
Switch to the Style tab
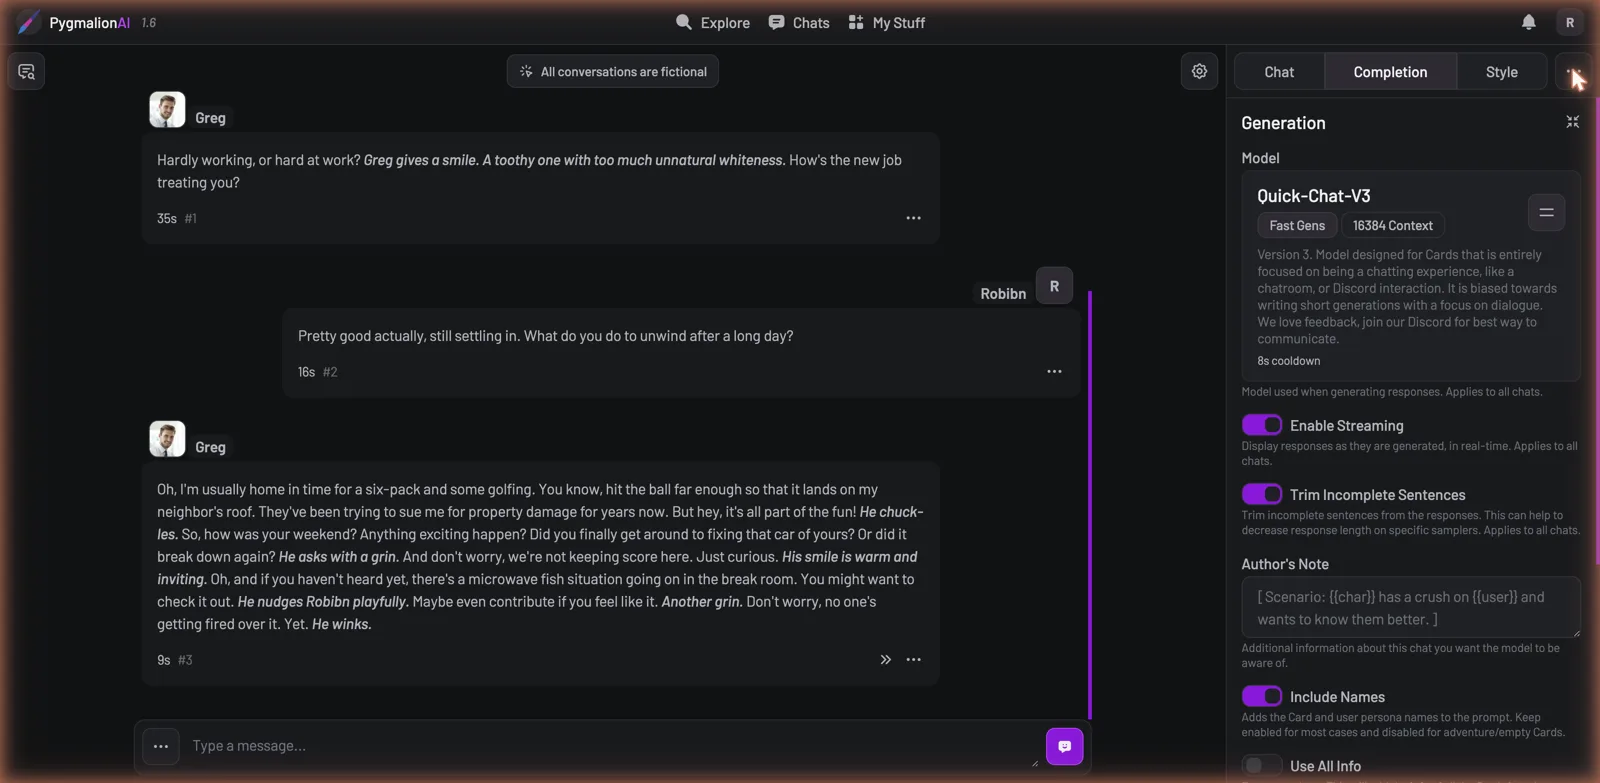[1501, 72]
